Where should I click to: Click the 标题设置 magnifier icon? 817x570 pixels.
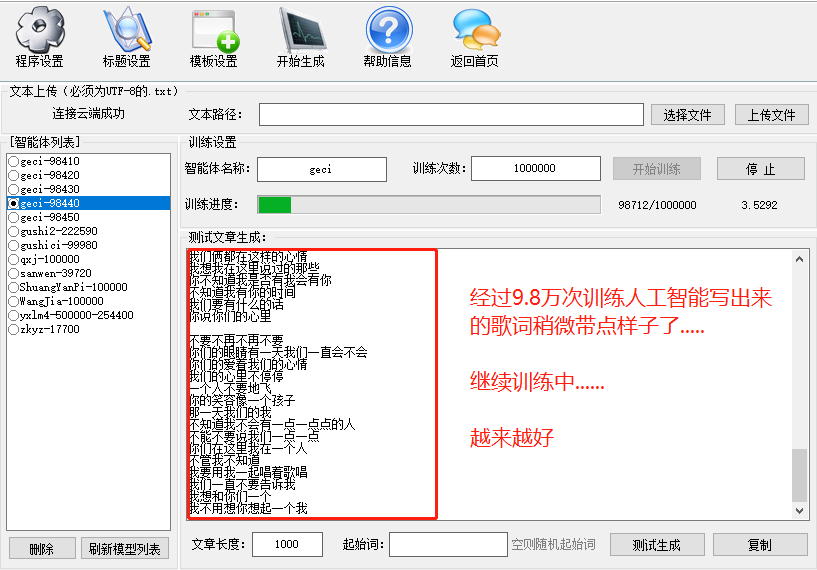point(126,30)
